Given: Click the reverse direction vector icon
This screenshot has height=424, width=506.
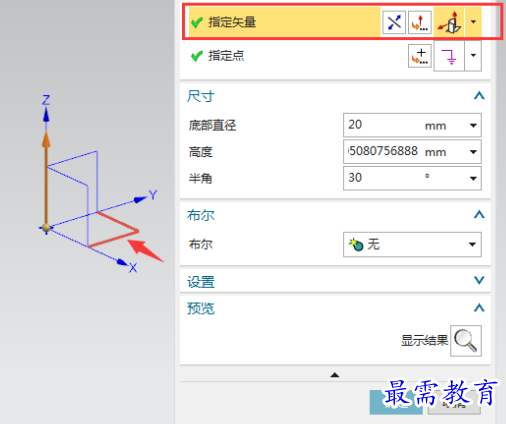Looking at the screenshot, I should tap(394, 22).
